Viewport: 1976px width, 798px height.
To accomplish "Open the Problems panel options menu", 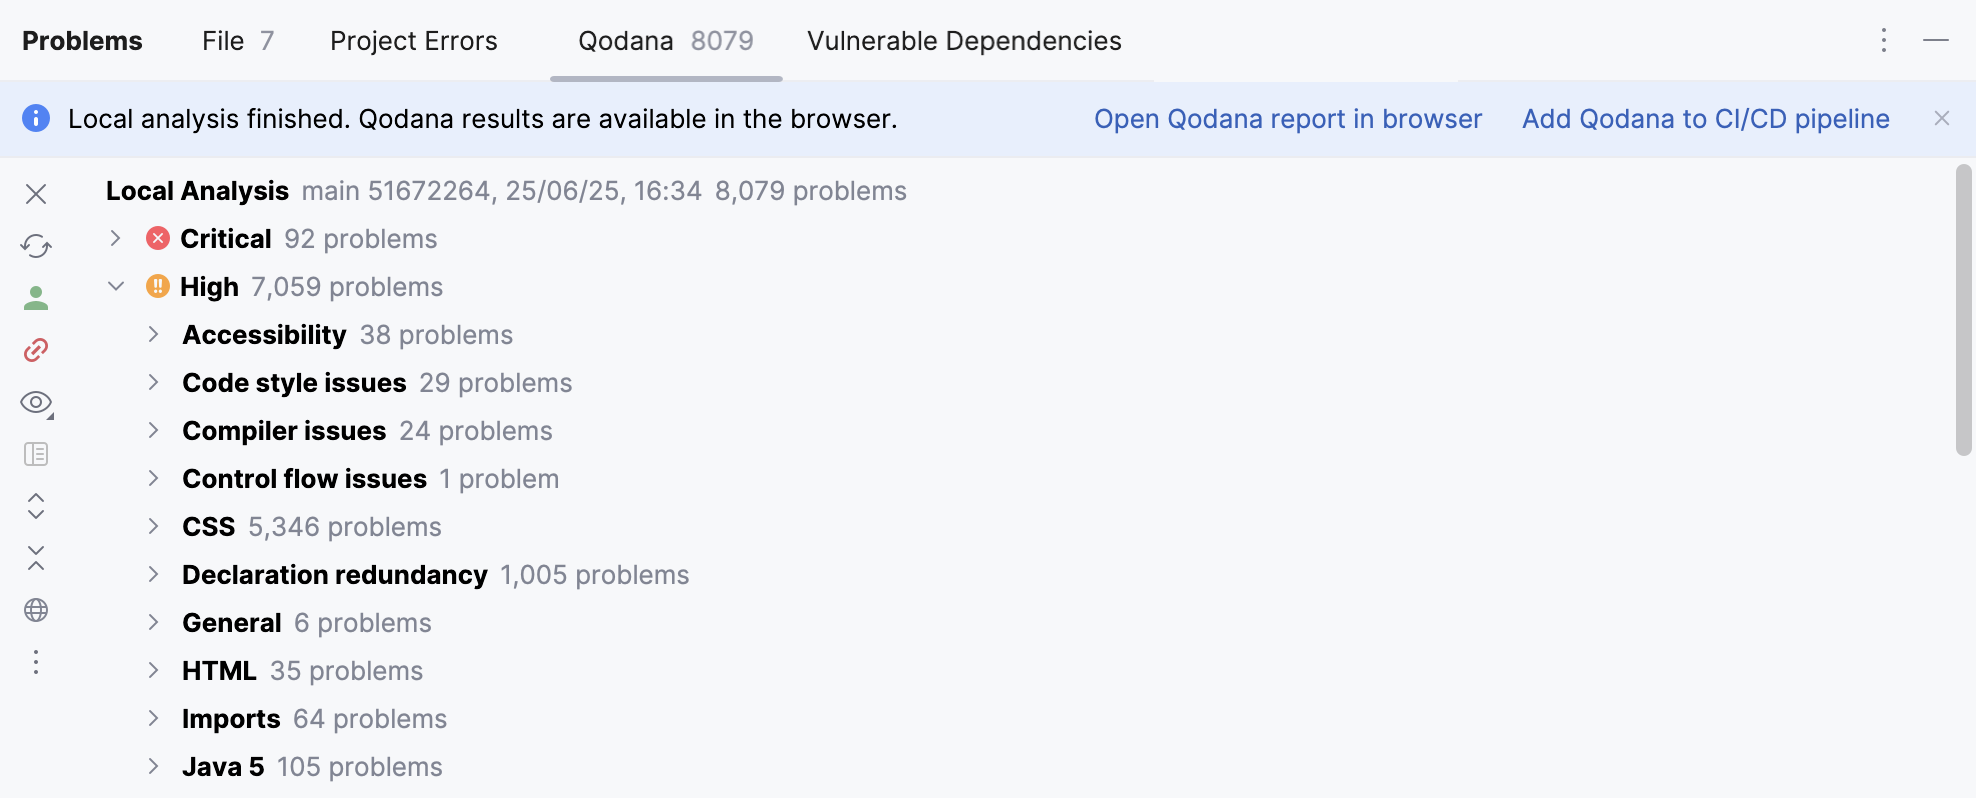I will point(1883,41).
